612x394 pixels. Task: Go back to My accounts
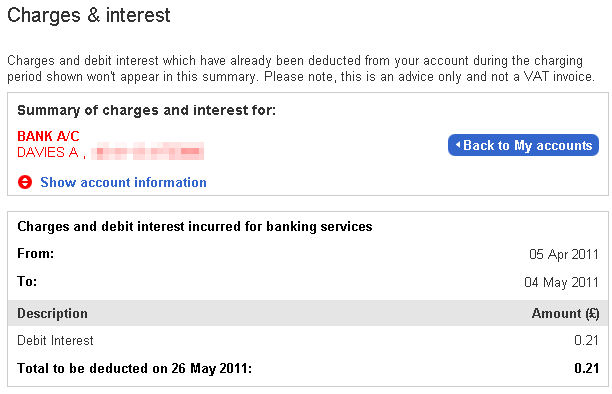coord(523,145)
